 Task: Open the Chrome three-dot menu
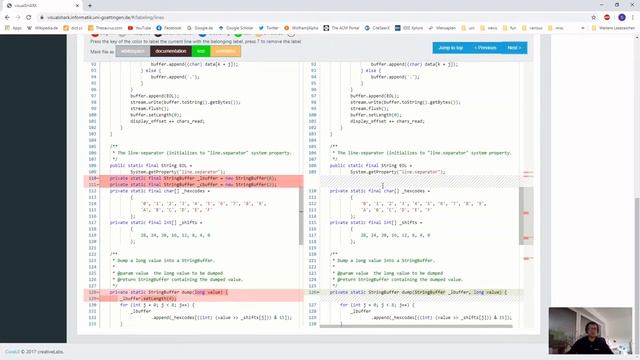pos(633,18)
